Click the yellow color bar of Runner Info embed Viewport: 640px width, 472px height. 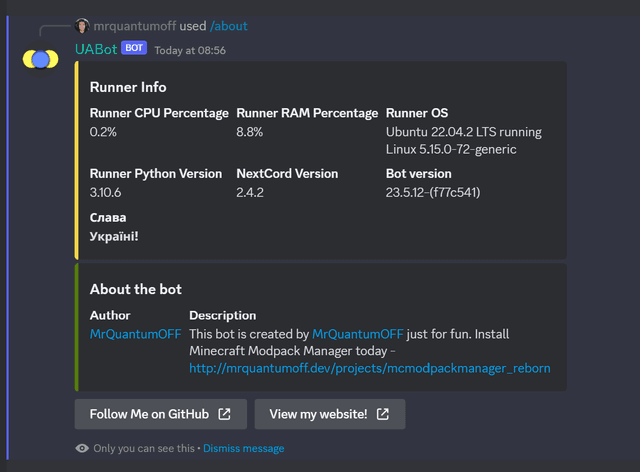click(x=77, y=160)
